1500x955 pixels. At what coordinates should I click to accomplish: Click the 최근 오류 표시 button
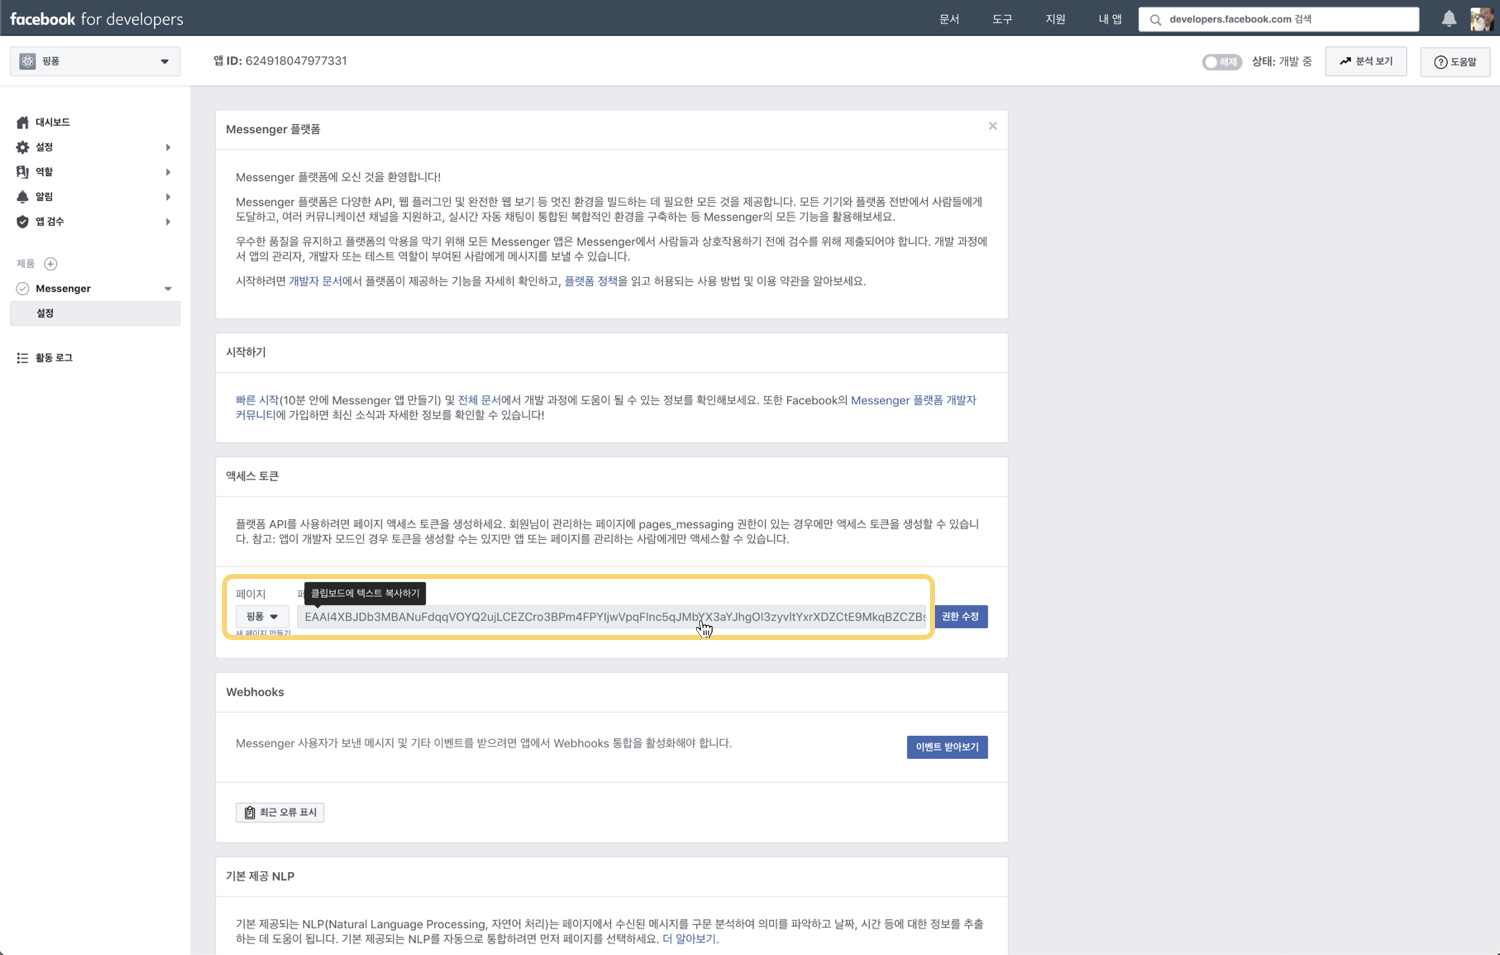(x=280, y=812)
